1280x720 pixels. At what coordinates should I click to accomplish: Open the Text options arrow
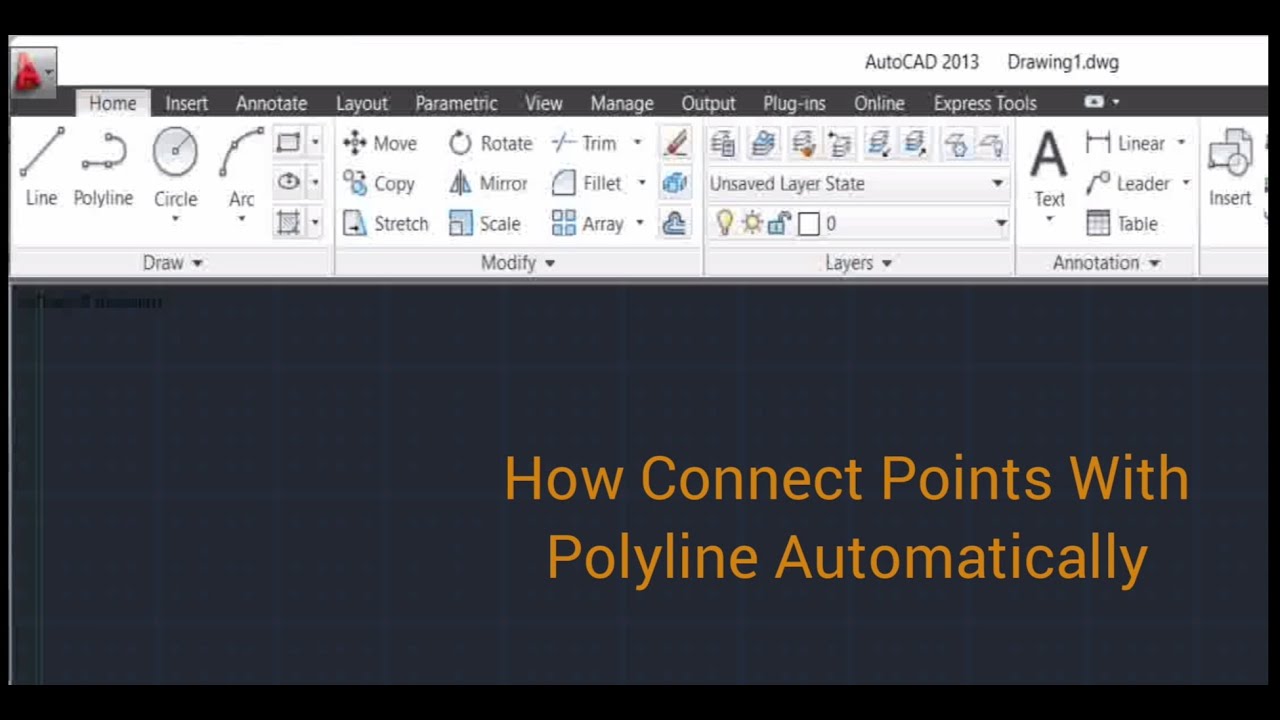(x=1049, y=218)
